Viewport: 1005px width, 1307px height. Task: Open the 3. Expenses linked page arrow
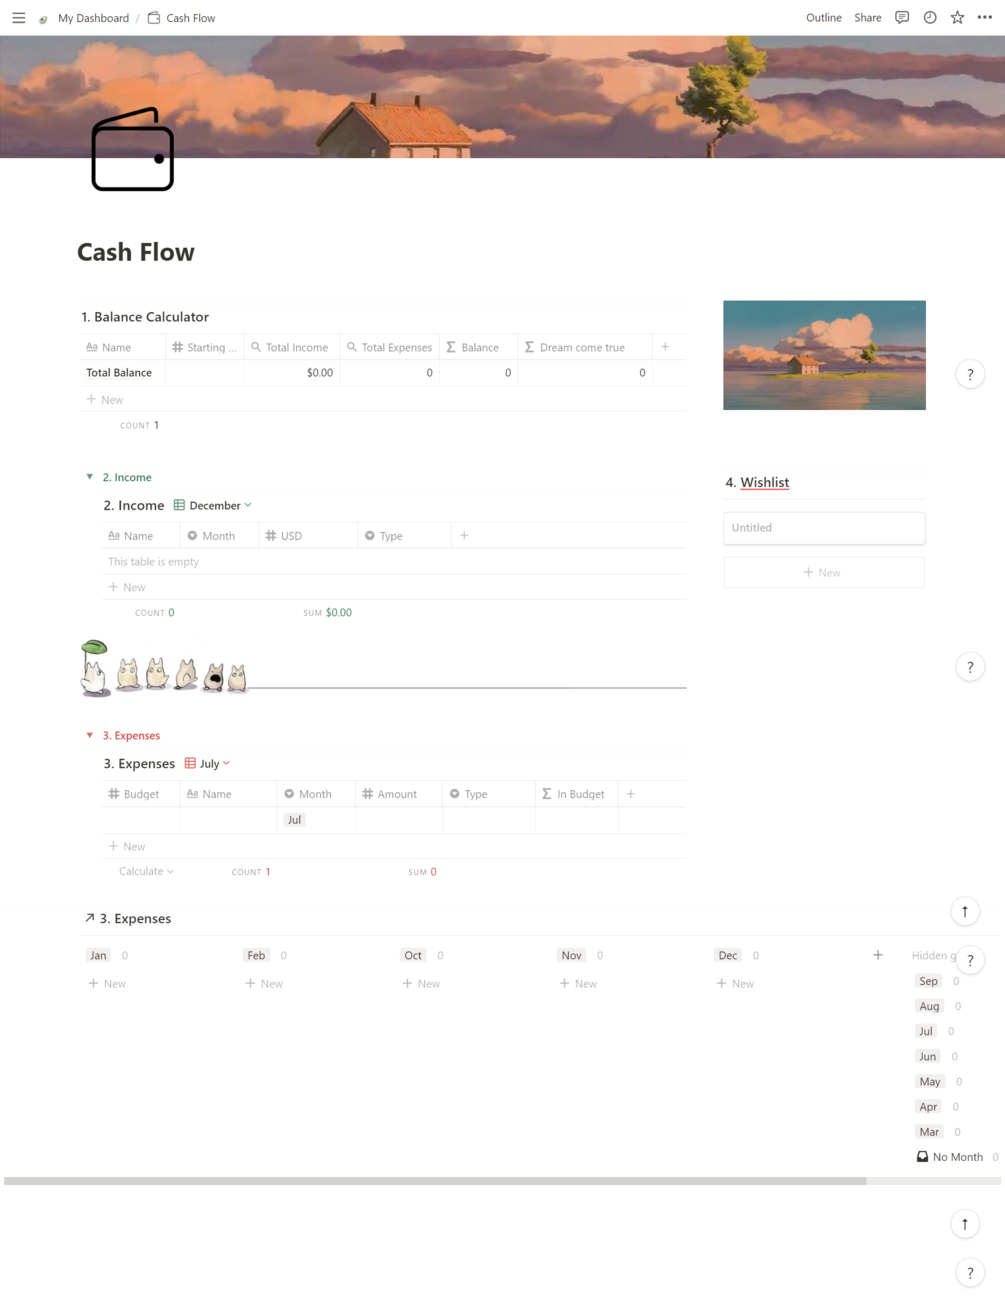click(x=90, y=918)
